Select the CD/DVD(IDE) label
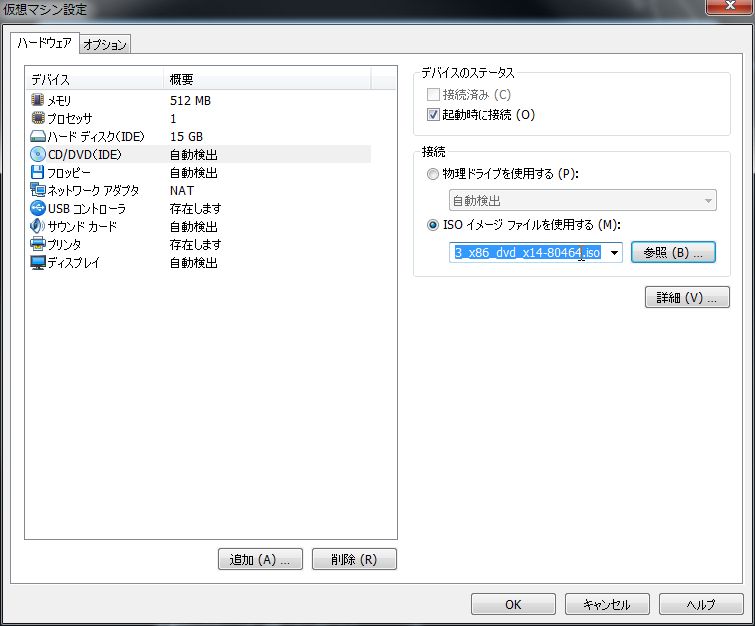 click(85, 155)
